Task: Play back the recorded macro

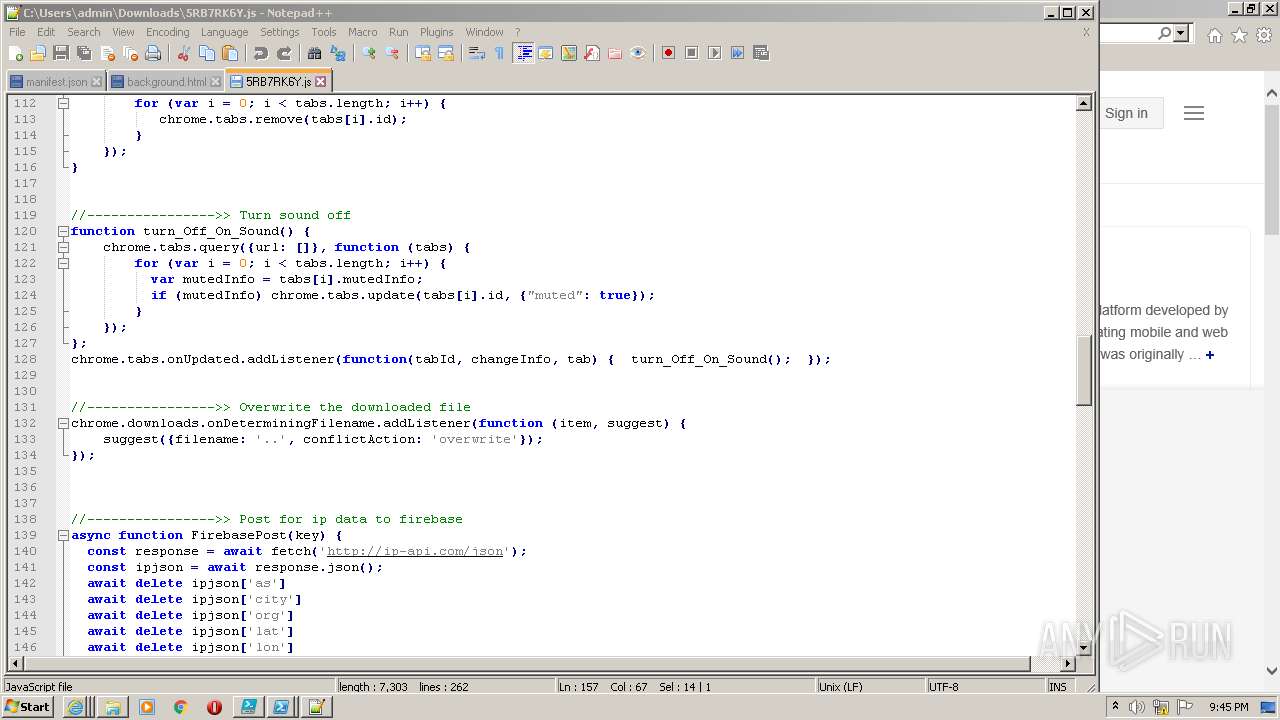Action: point(714,53)
